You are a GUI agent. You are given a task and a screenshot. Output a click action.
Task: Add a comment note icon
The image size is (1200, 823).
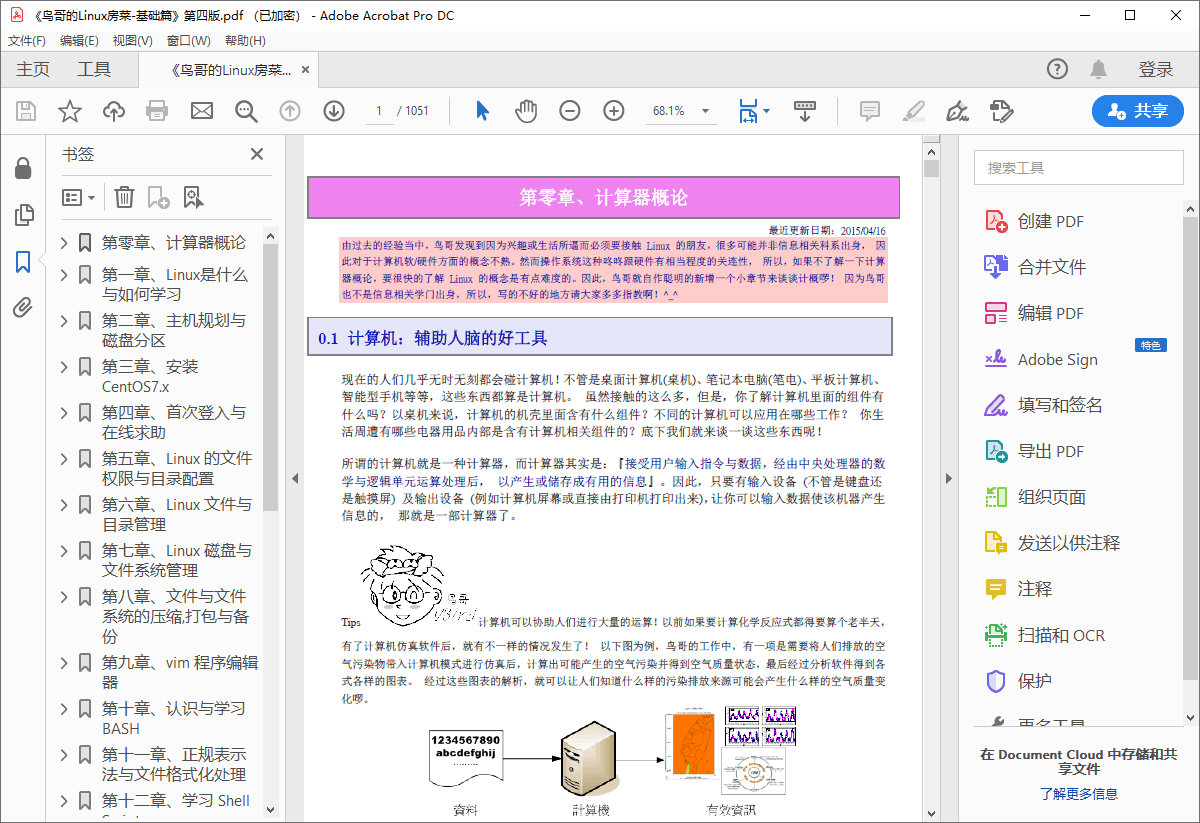coord(870,111)
